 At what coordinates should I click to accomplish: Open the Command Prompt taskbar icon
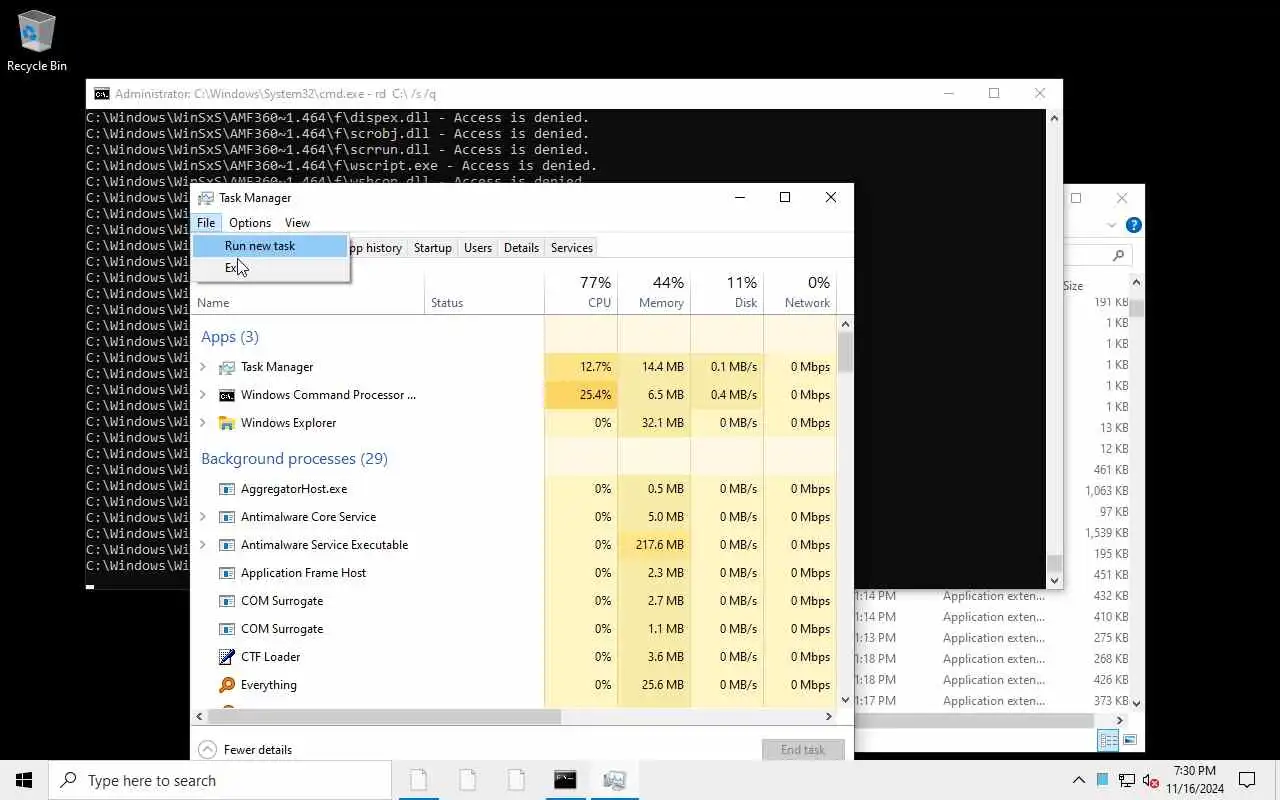pos(565,780)
